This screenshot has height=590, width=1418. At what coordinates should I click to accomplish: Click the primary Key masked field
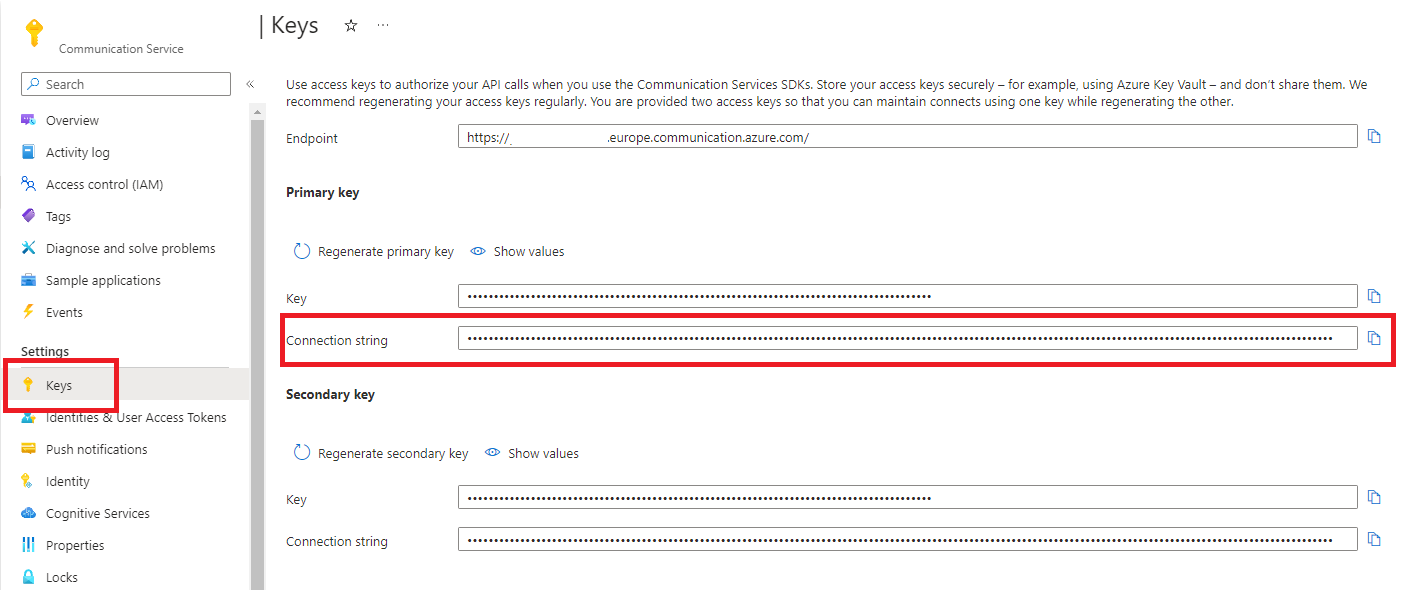[x=908, y=296]
